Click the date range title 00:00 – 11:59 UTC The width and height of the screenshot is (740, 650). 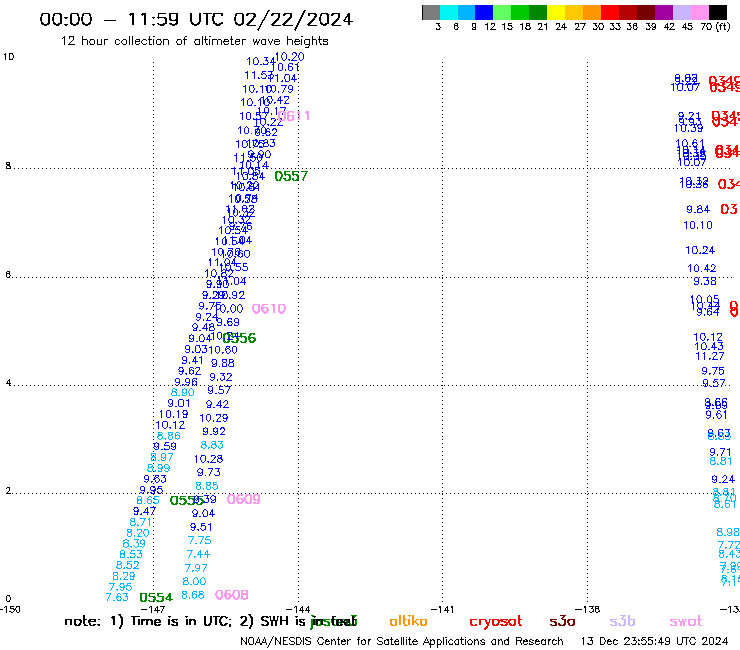(x=196, y=19)
